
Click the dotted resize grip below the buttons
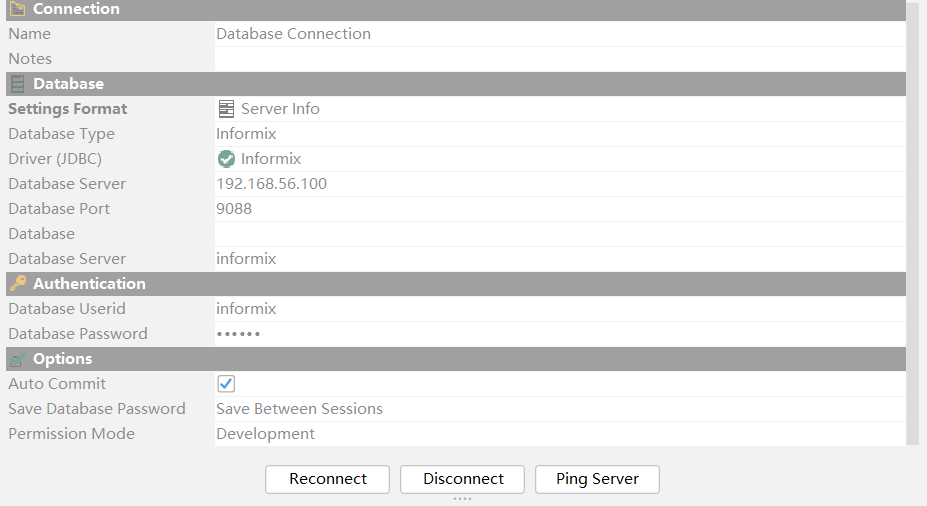coord(462,499)
